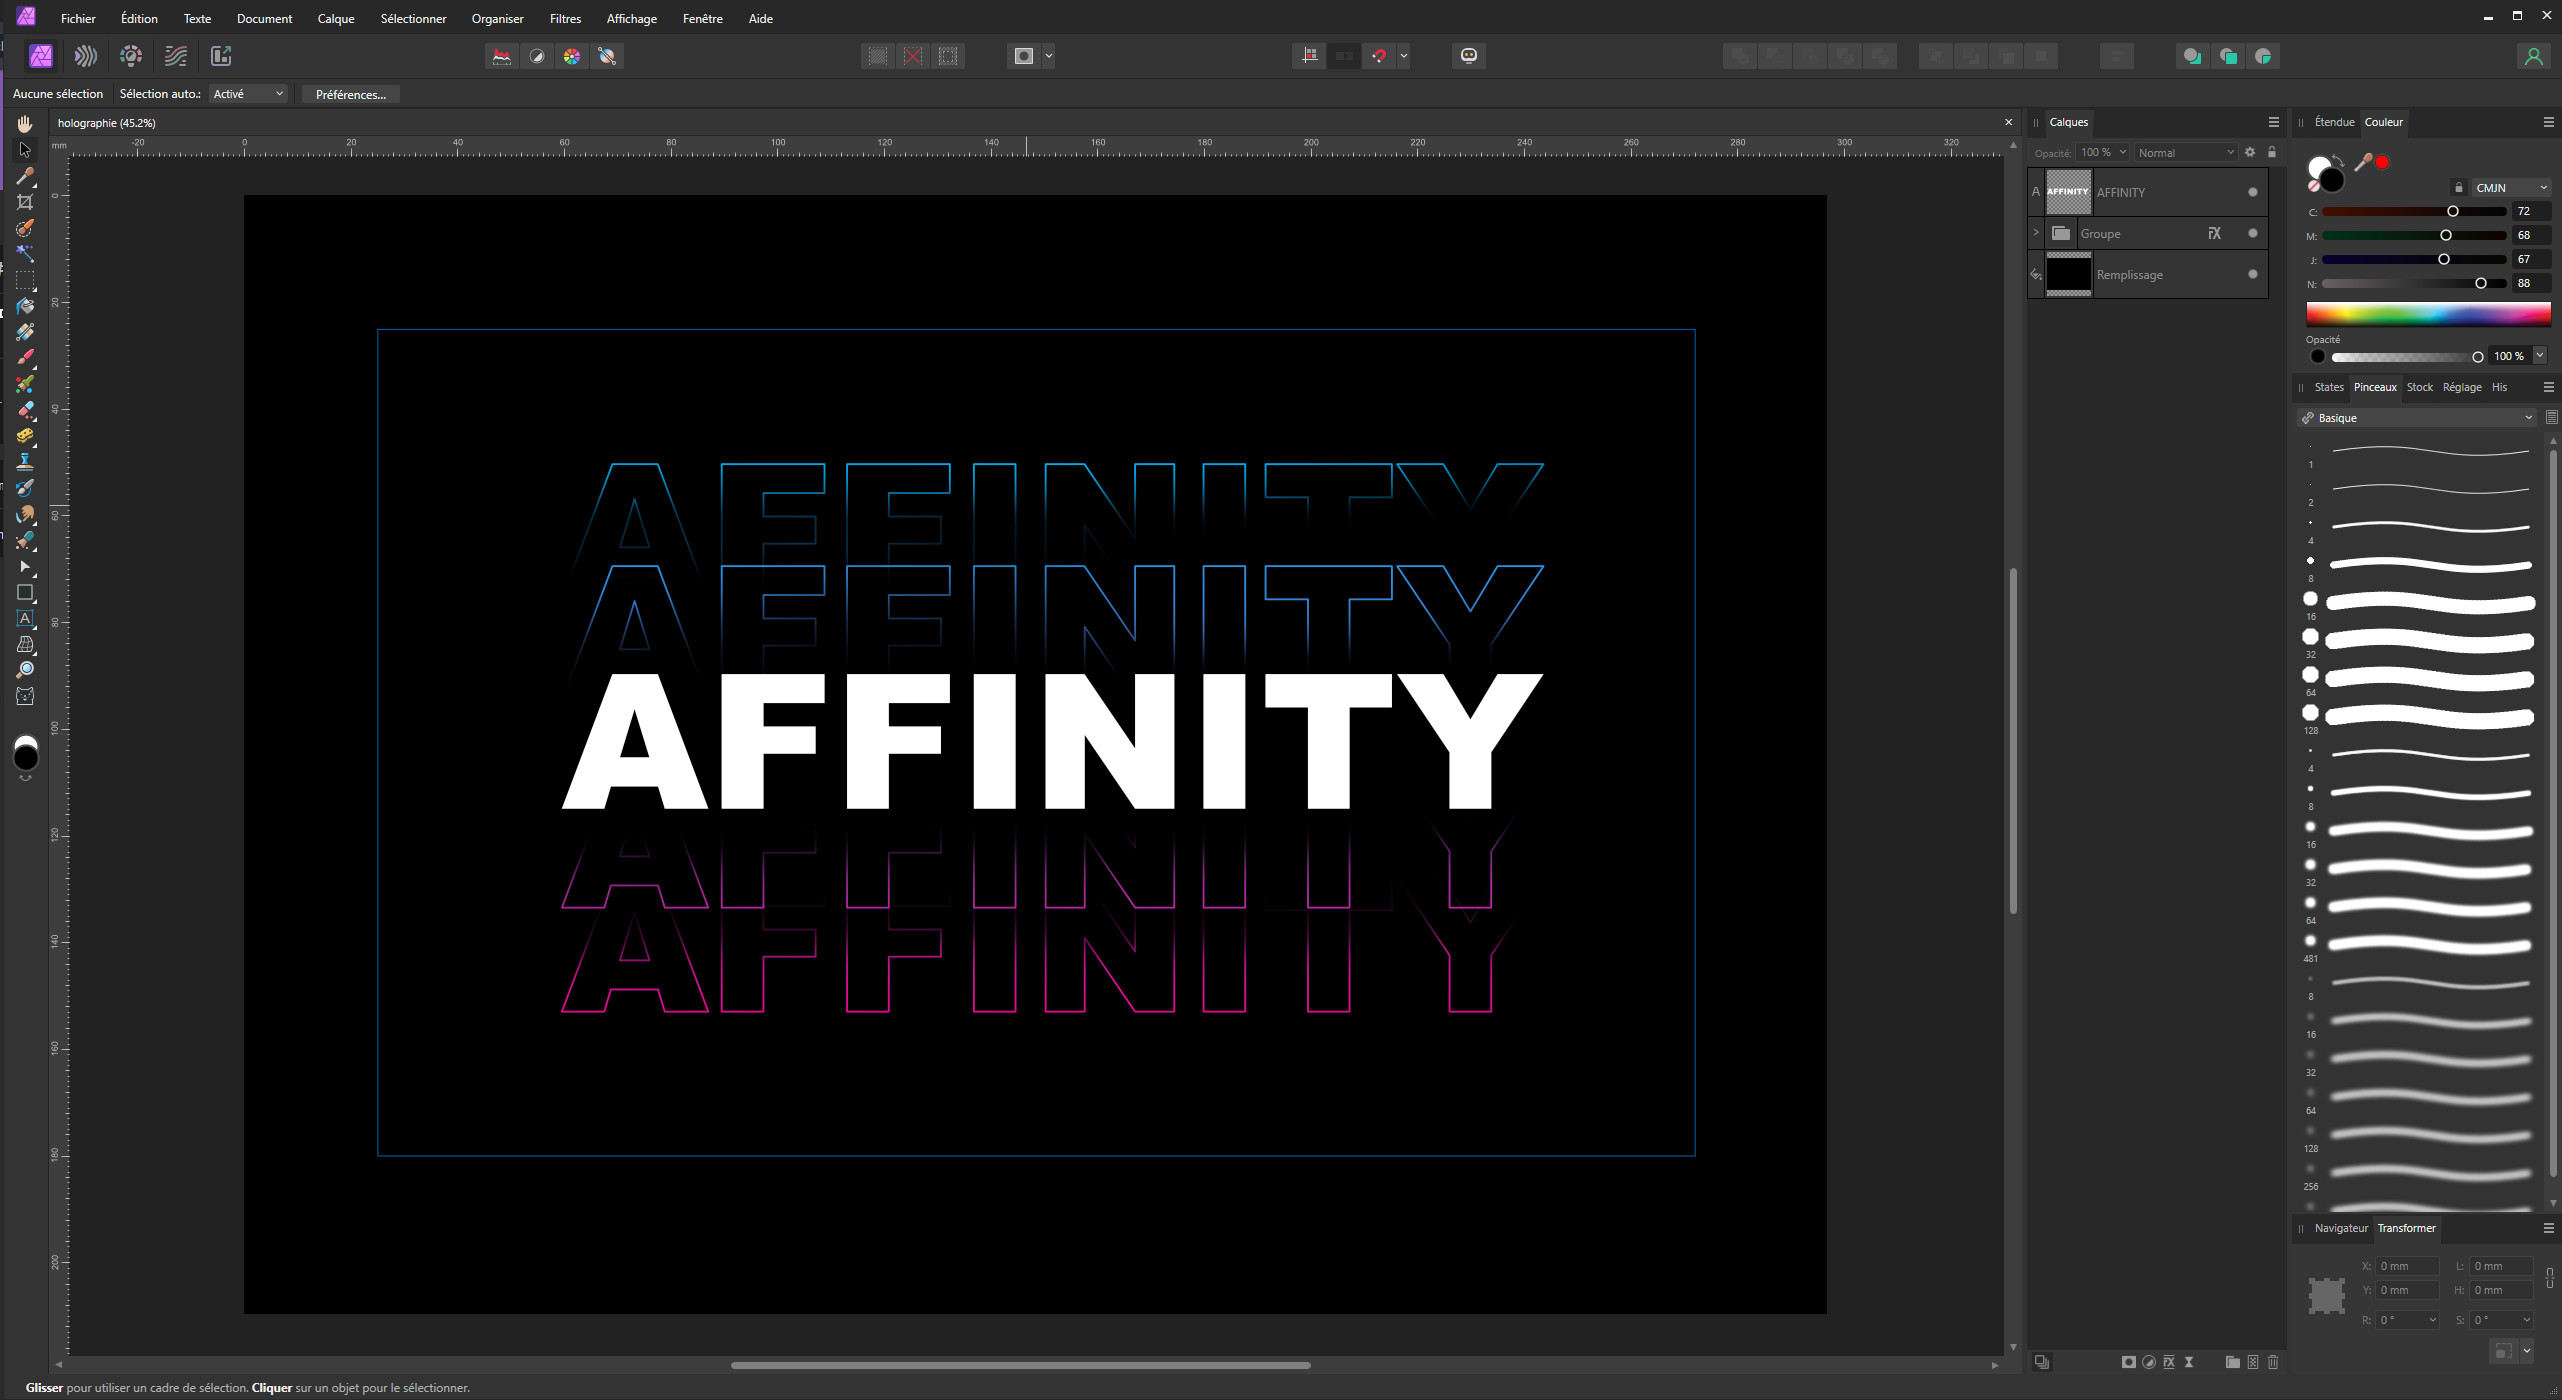
Task: Open the CMJN colour model dropdown
Action: tap(2511, 187)
